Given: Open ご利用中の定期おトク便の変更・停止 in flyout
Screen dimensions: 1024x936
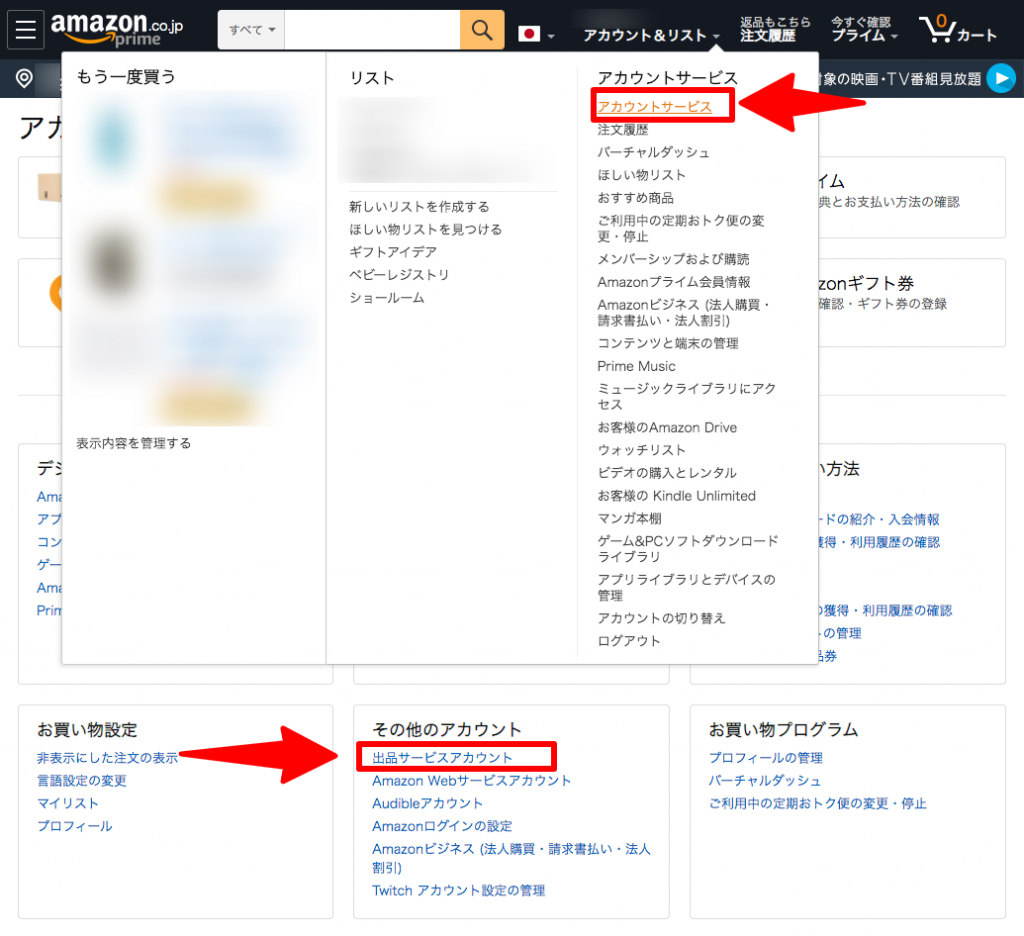Looking at the screenshot, I should tap(680, 229).
